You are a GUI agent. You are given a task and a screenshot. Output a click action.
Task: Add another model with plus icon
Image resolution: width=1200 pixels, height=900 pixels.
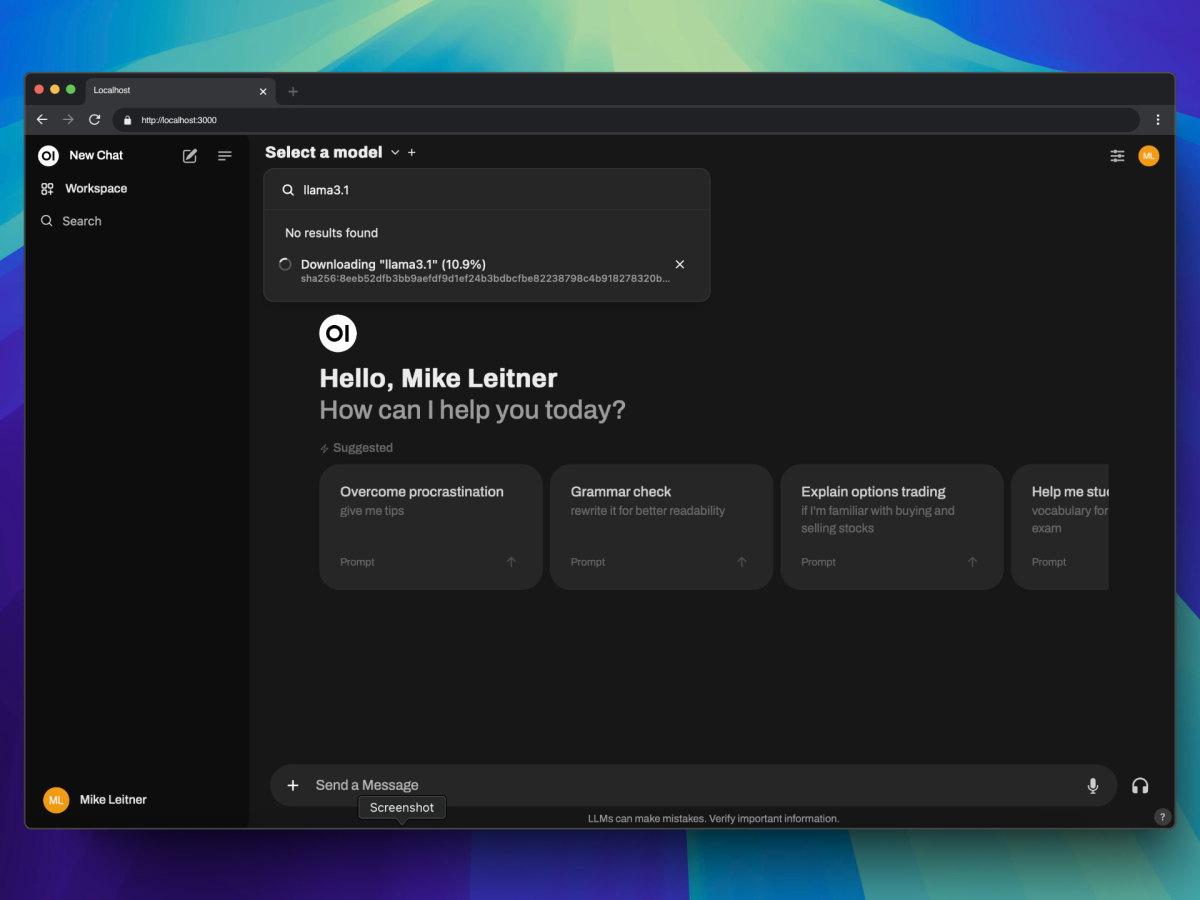412,153
